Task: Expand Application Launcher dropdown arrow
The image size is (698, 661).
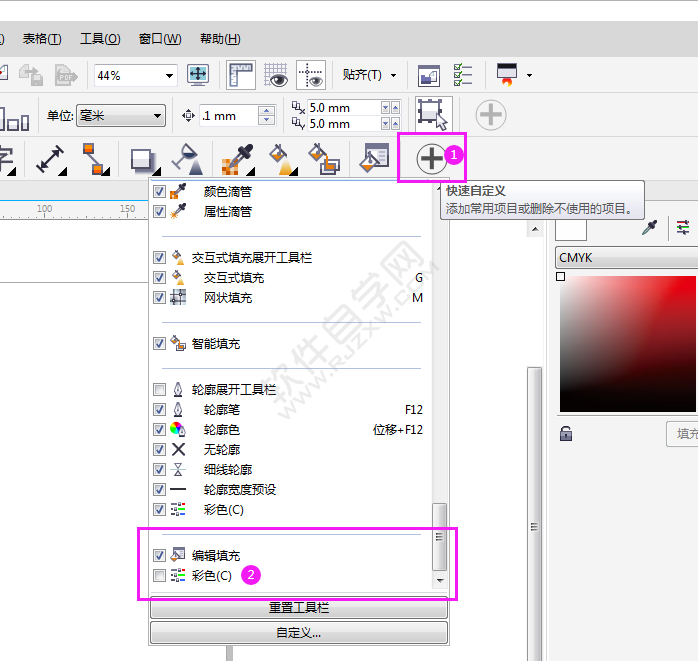Action: coord(529,75)
